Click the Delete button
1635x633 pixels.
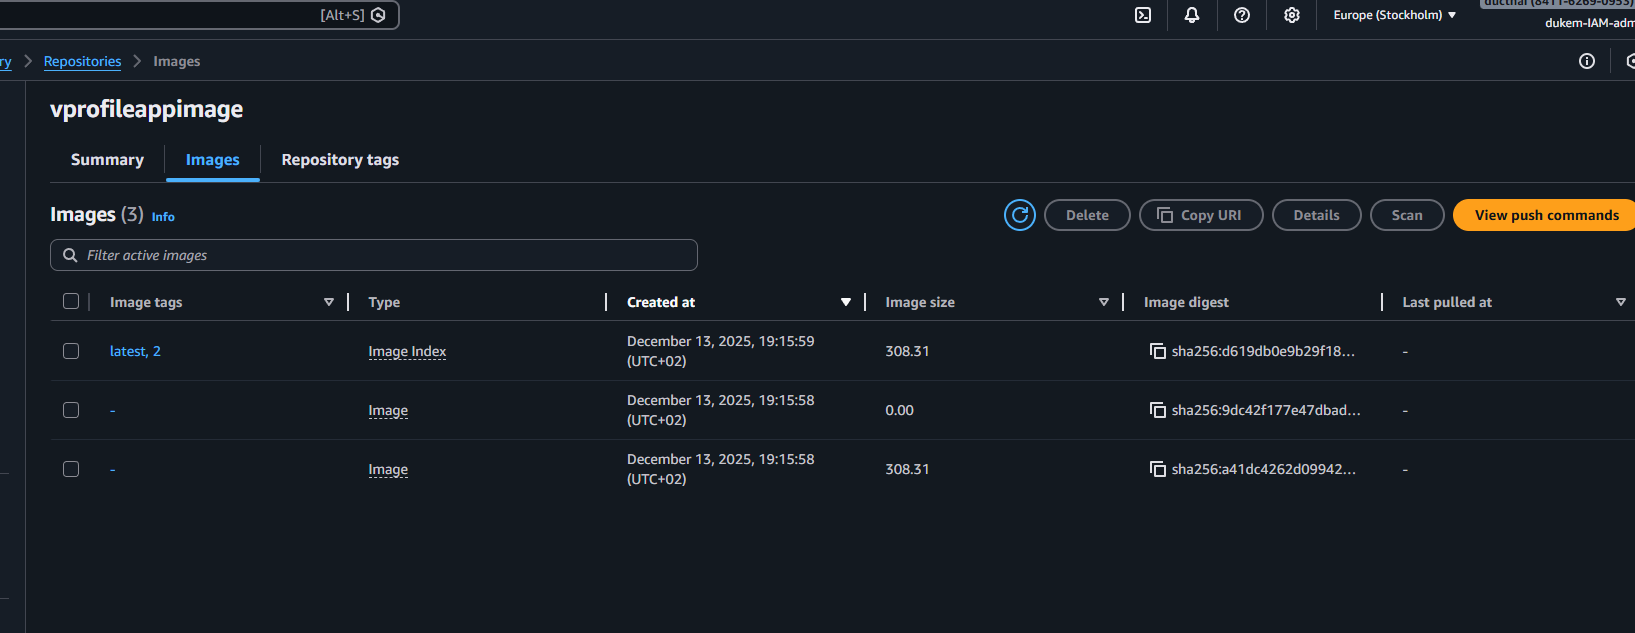(1087, 215)
